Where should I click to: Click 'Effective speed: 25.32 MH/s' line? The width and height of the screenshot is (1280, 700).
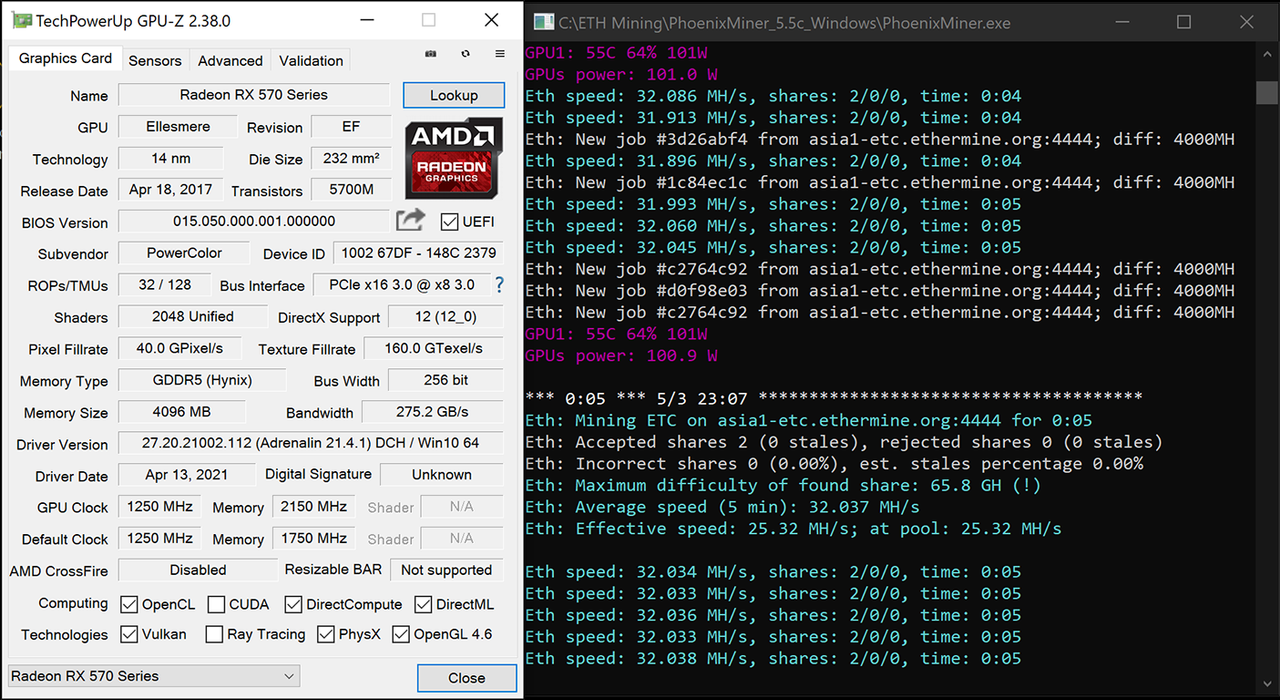coord(793,528)
